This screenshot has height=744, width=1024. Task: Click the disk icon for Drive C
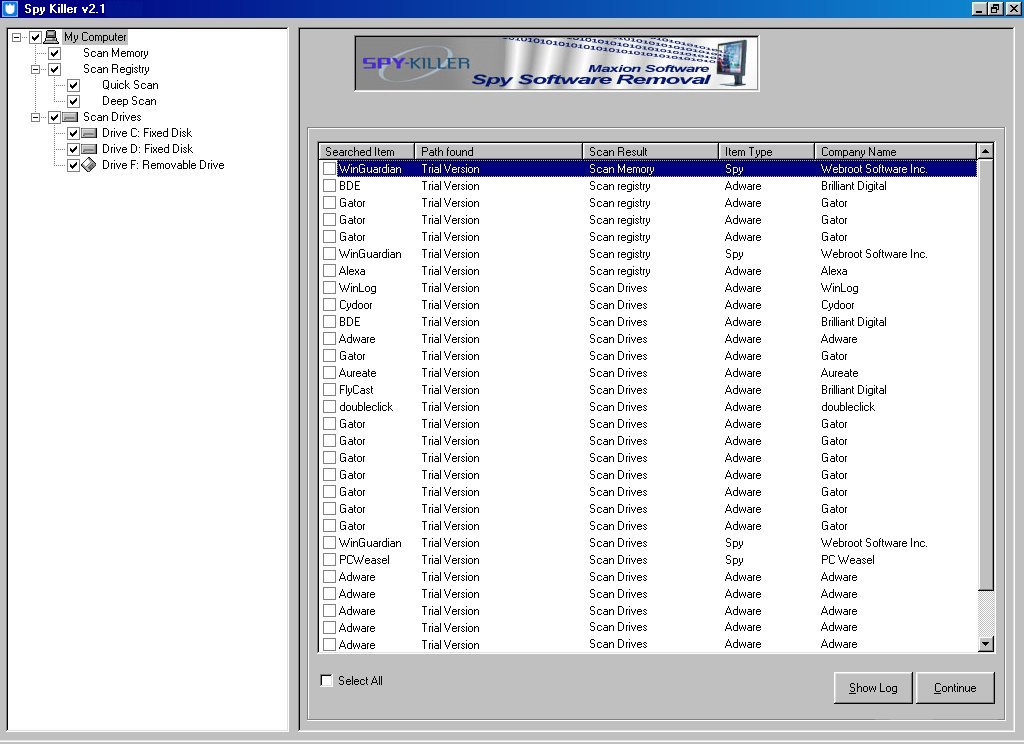click(89, 133)
